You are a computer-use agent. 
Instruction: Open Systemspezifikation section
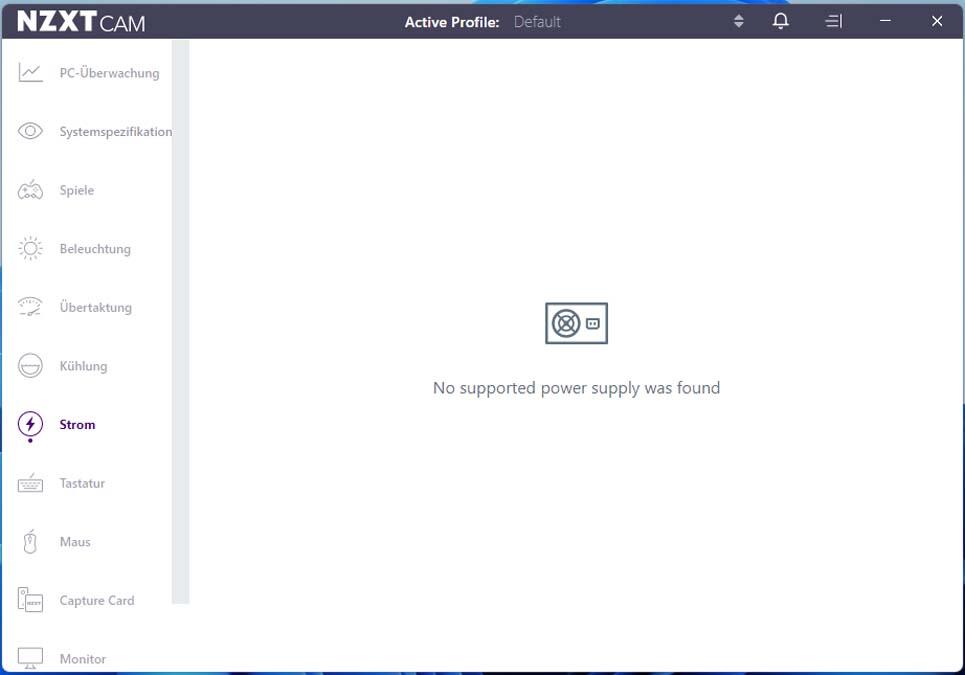click(116, 132)
